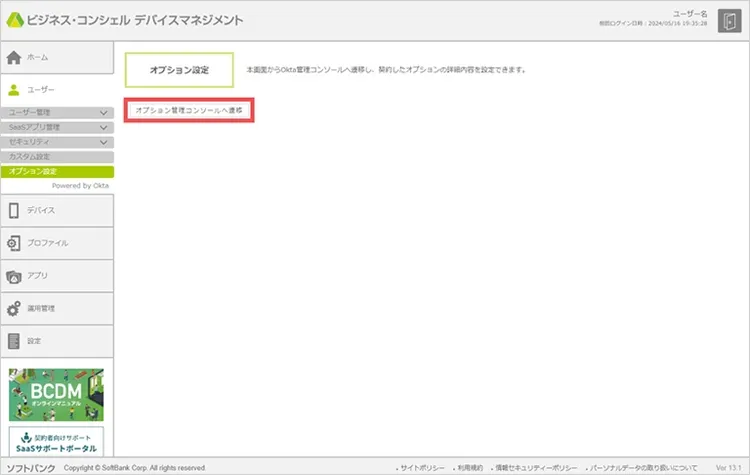Viewport: 750px width, 475px height.
Task: Click the ユーザー名 text in header
Action: tap(690, 14)
